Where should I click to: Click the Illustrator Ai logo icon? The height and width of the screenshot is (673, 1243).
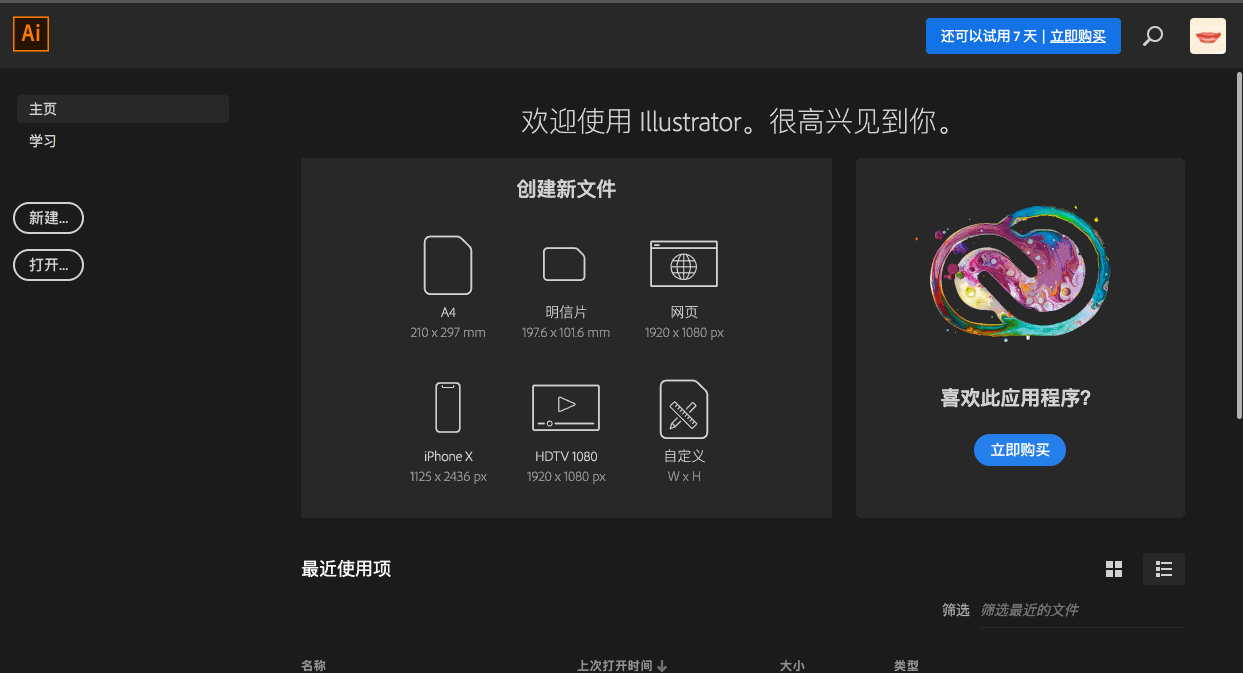point(31,35)
